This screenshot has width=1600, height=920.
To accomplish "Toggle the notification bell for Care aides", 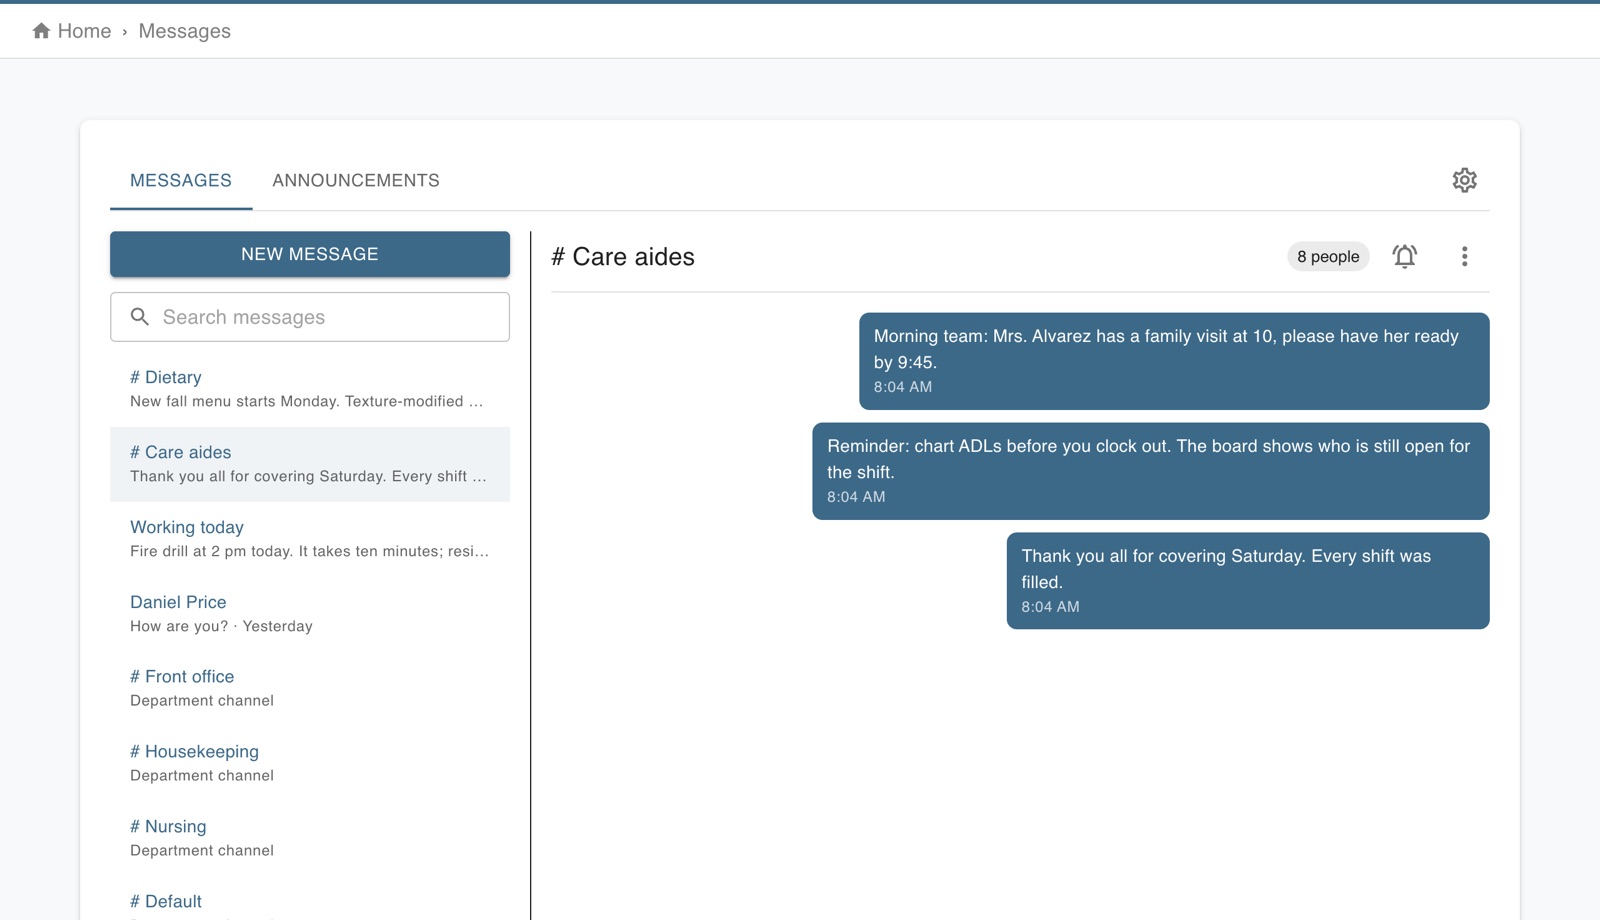I will point(1404,257).
